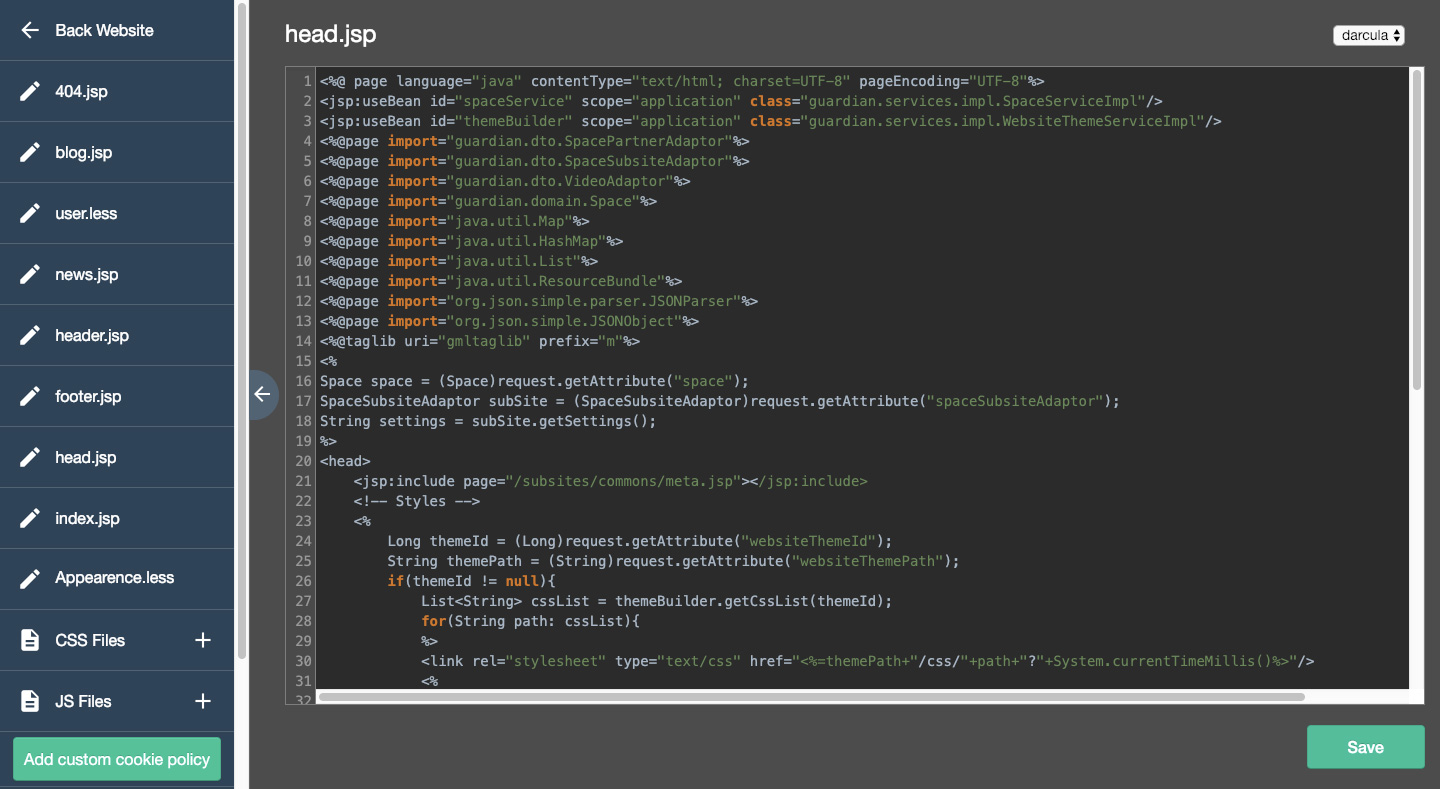Click the back arrow icon beside Back Website
The width and height of the screenshot is (1440, 789).
point(30,30)
